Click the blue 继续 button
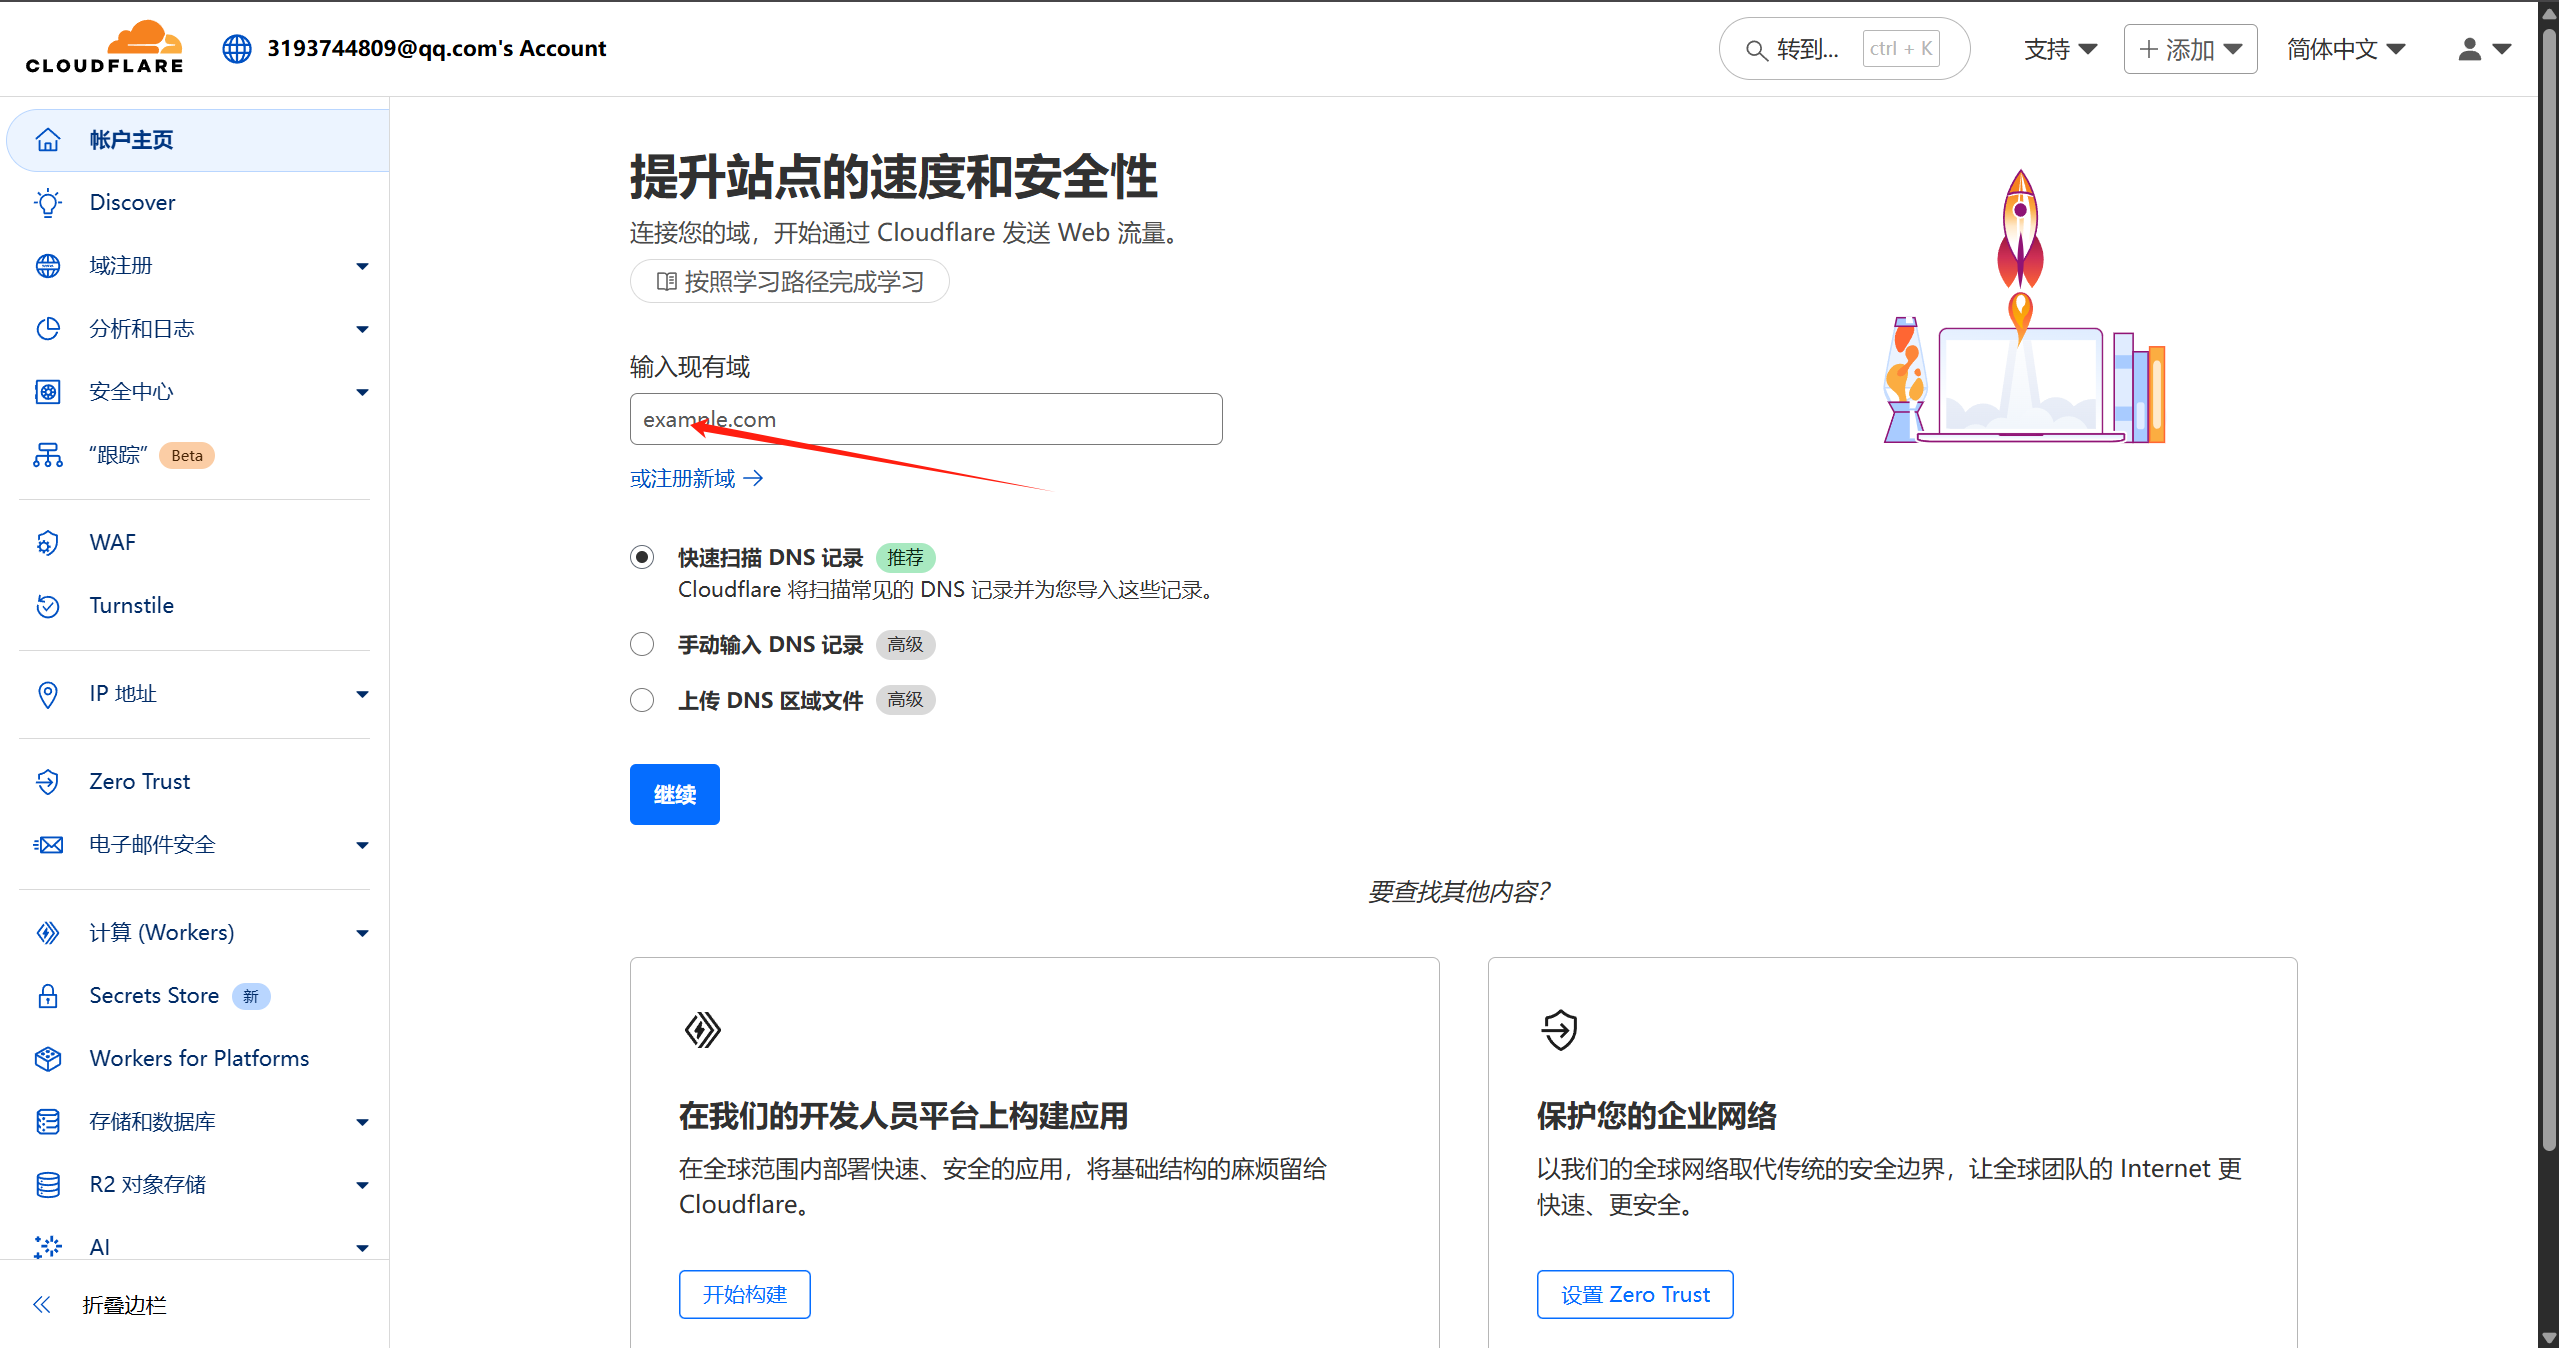The height and width of the screenshot is (1348, 2559). [x=674, y=795]
